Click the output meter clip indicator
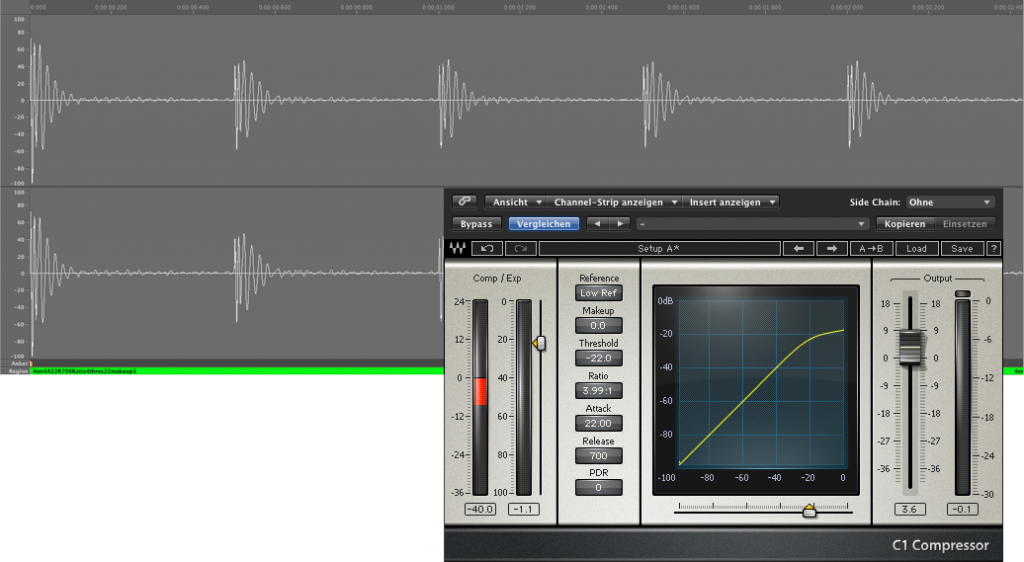Image resolution: width=1024 pixels, height=562 pixels. [962, 294]
